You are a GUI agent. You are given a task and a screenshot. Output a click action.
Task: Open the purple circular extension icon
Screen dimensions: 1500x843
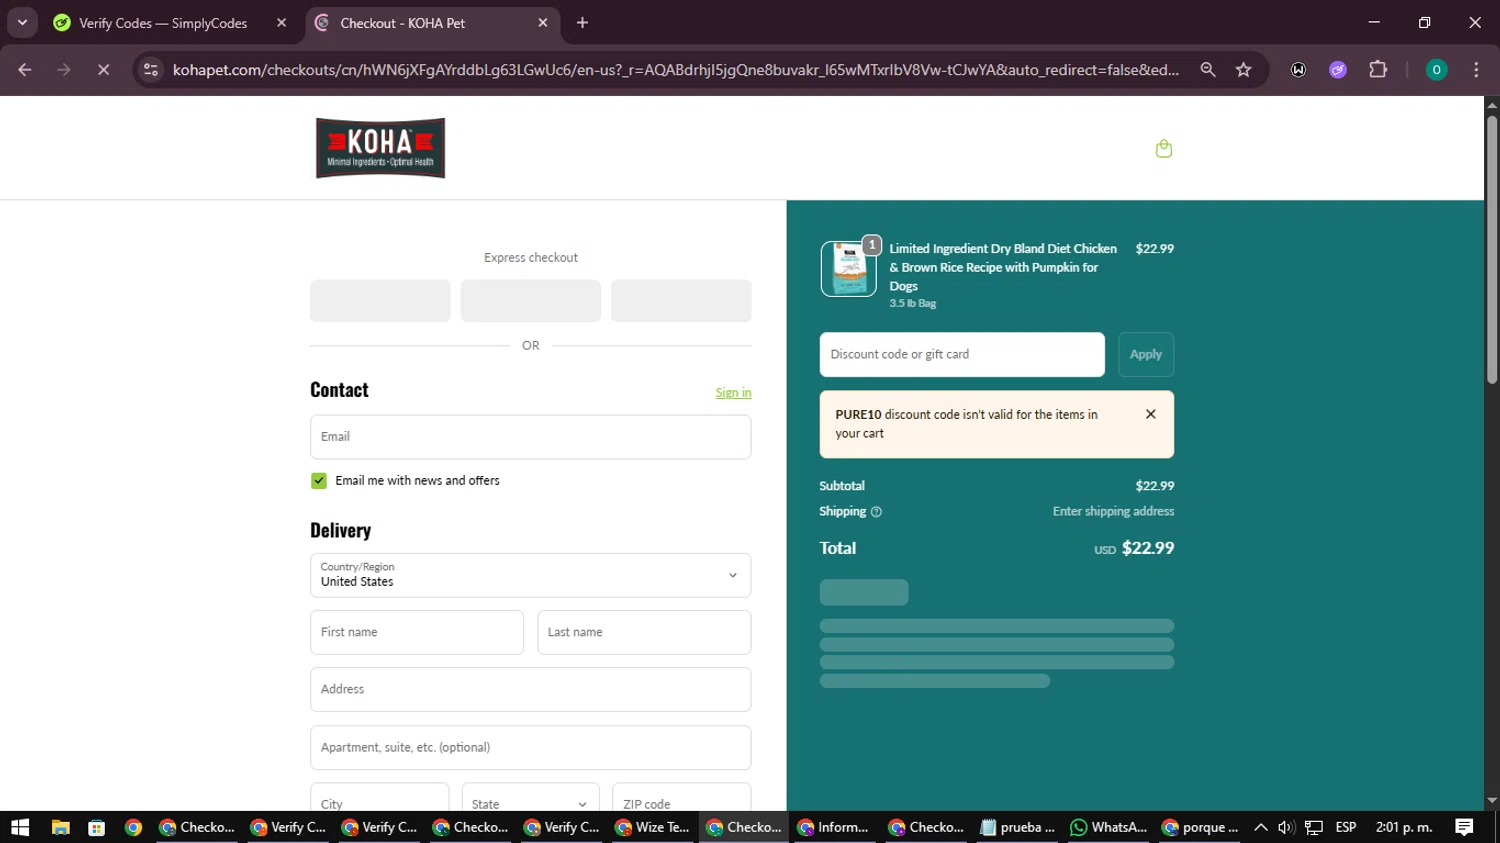[1338, 70]
